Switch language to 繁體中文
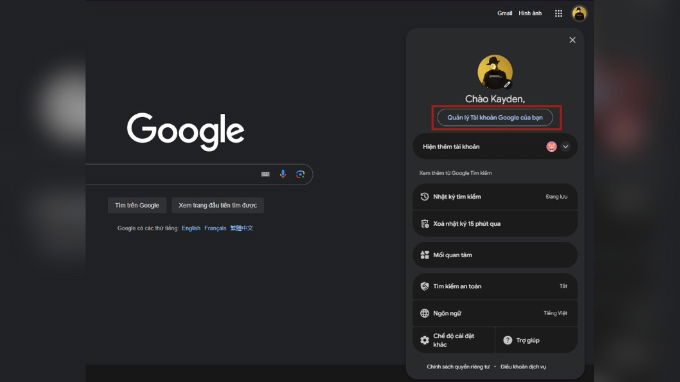 (x=242, y=228)
